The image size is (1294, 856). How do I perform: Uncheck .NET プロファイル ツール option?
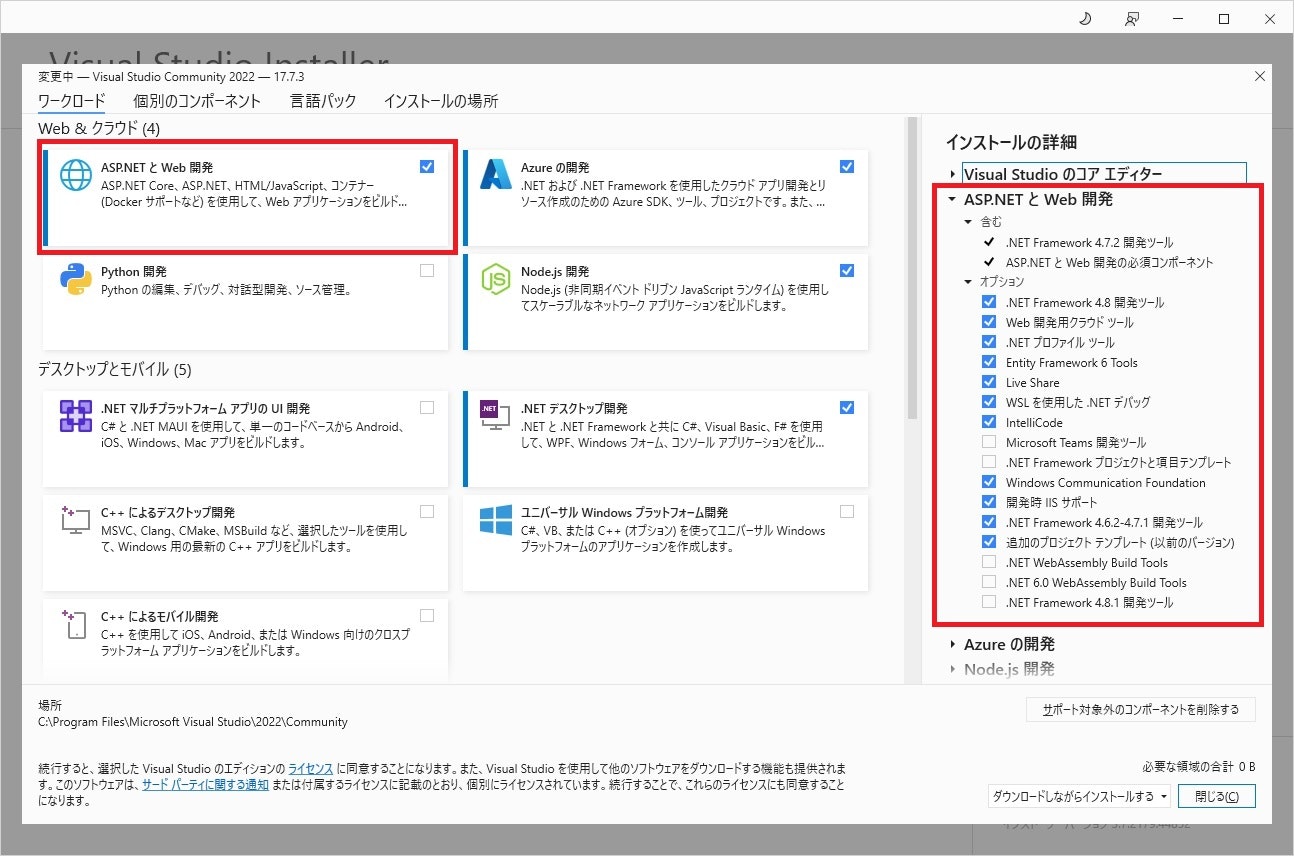[x=989, y=342]
